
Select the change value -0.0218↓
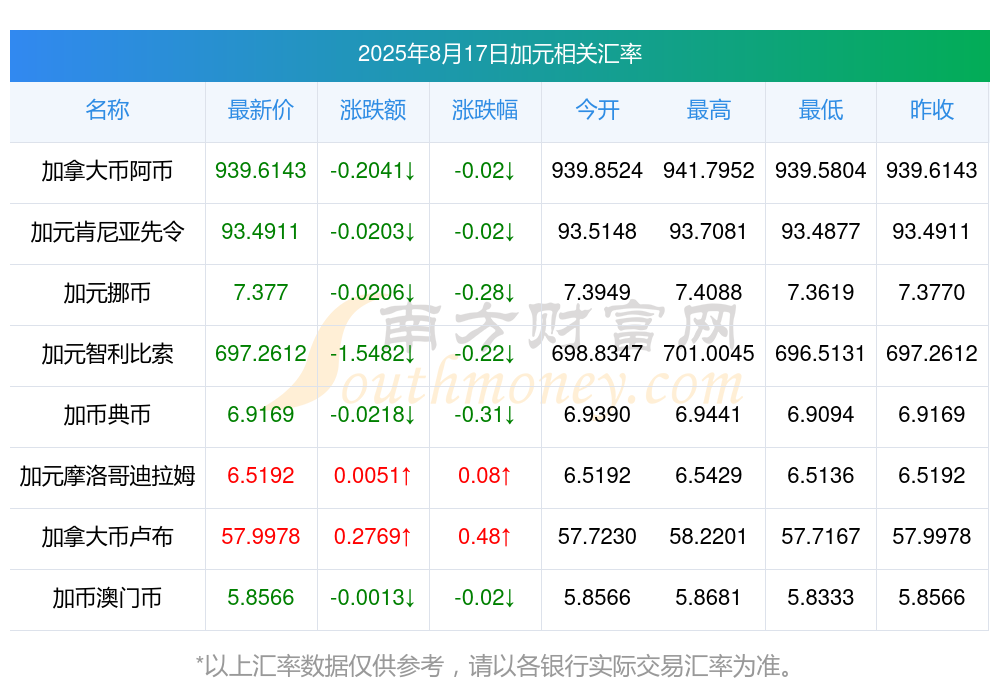tap(373, 415)
